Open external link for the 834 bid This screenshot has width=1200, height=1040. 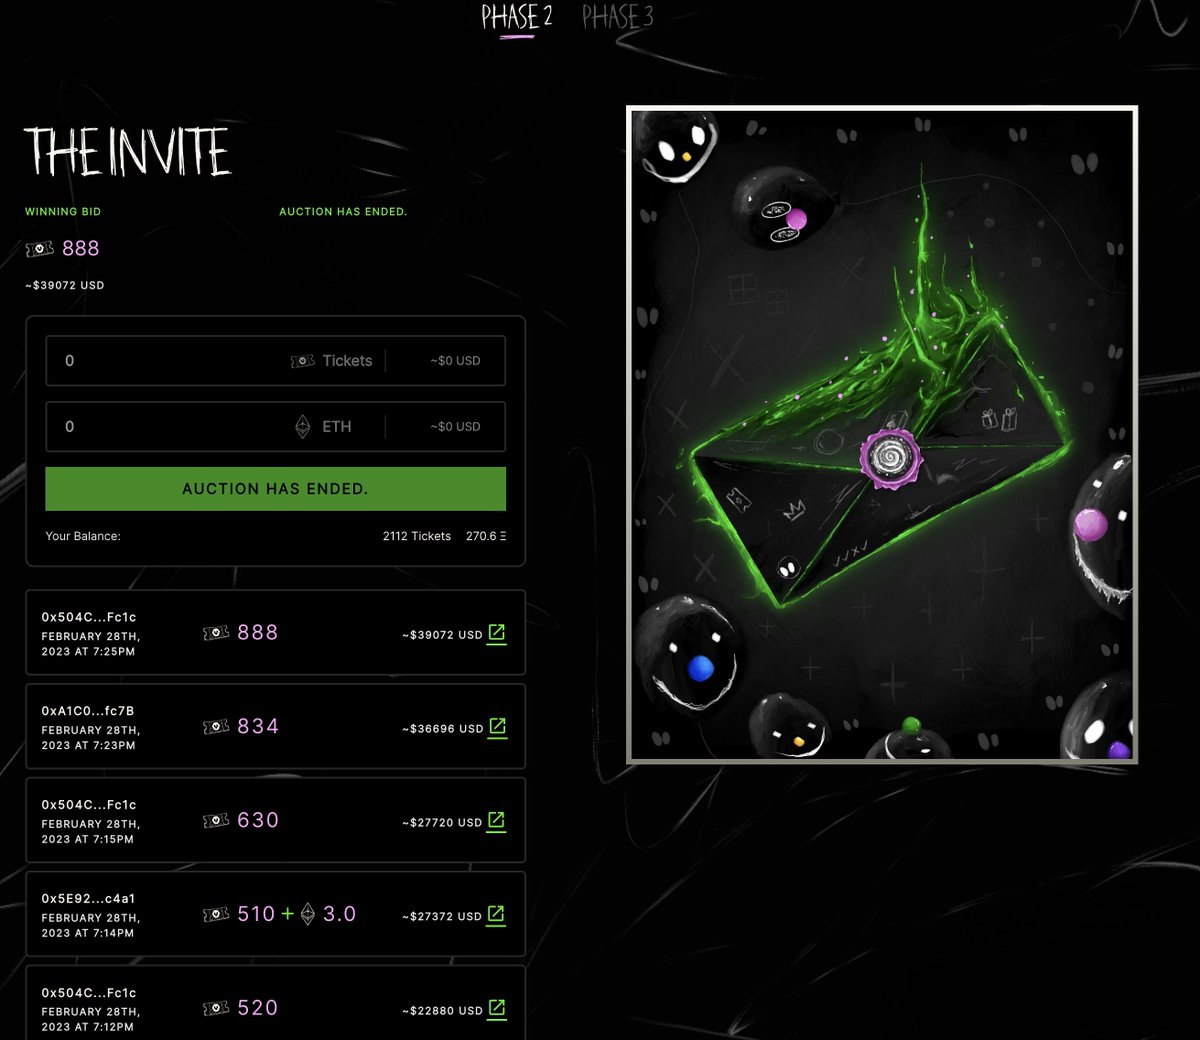tap(497, 728)
